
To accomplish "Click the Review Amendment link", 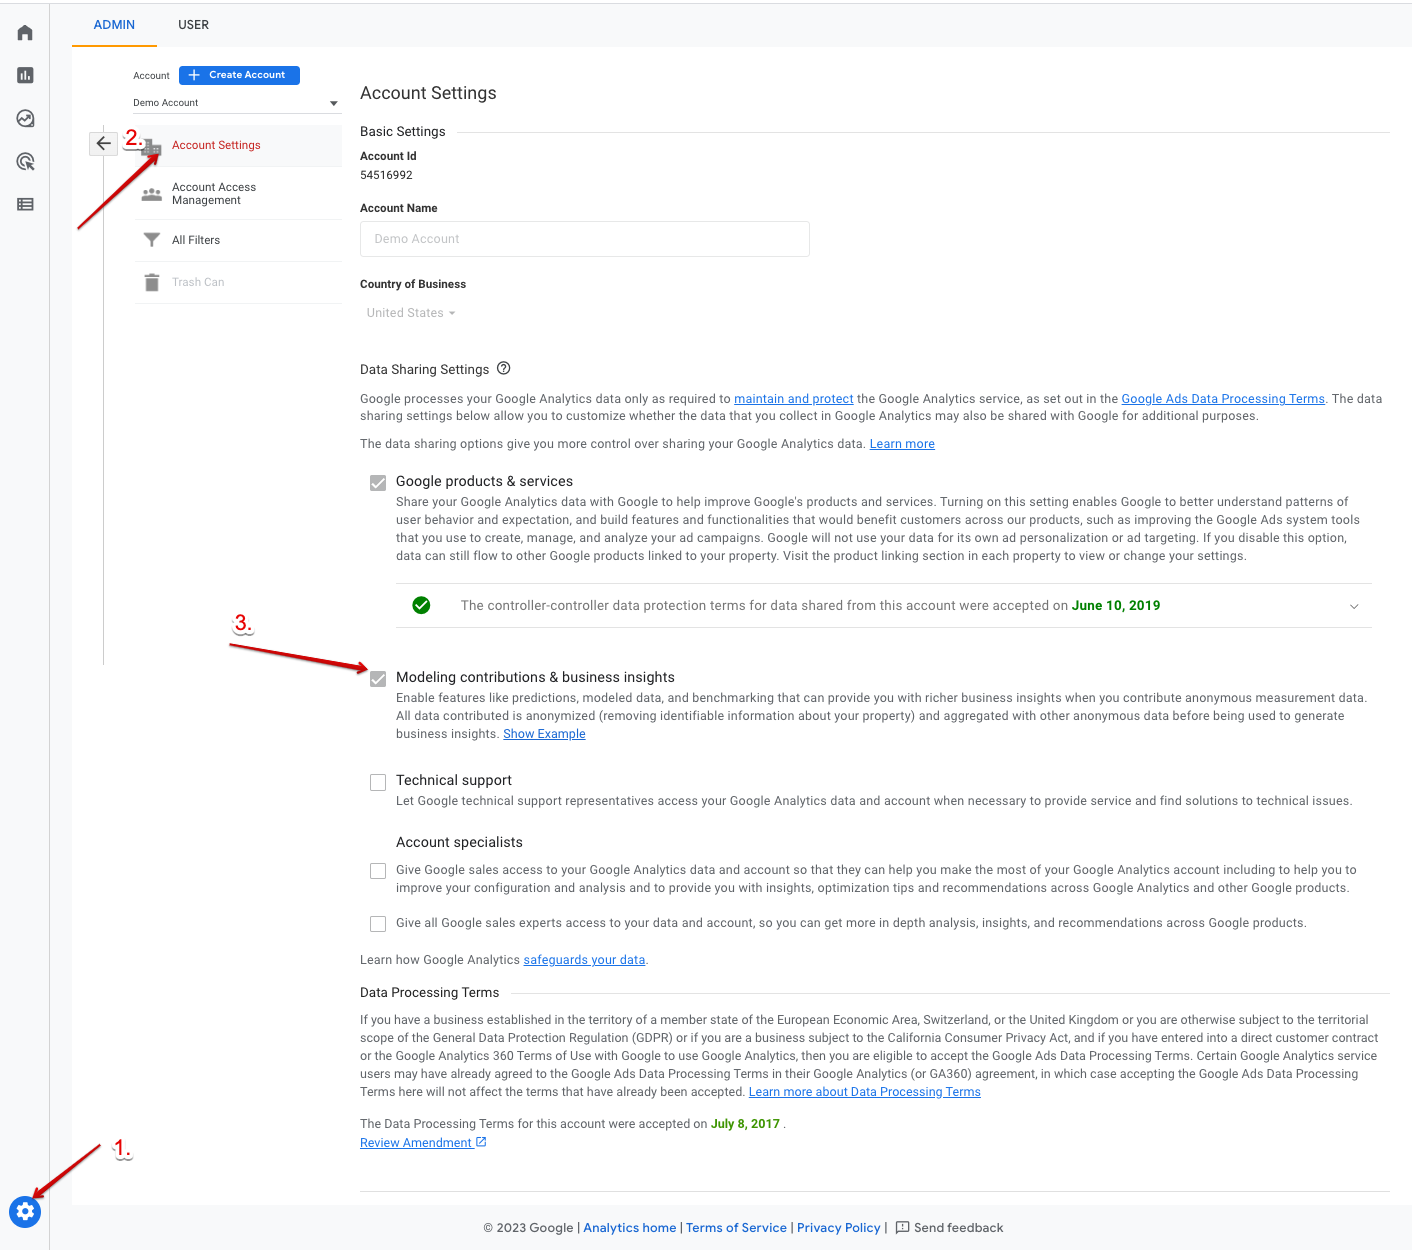I will 416,1143.
